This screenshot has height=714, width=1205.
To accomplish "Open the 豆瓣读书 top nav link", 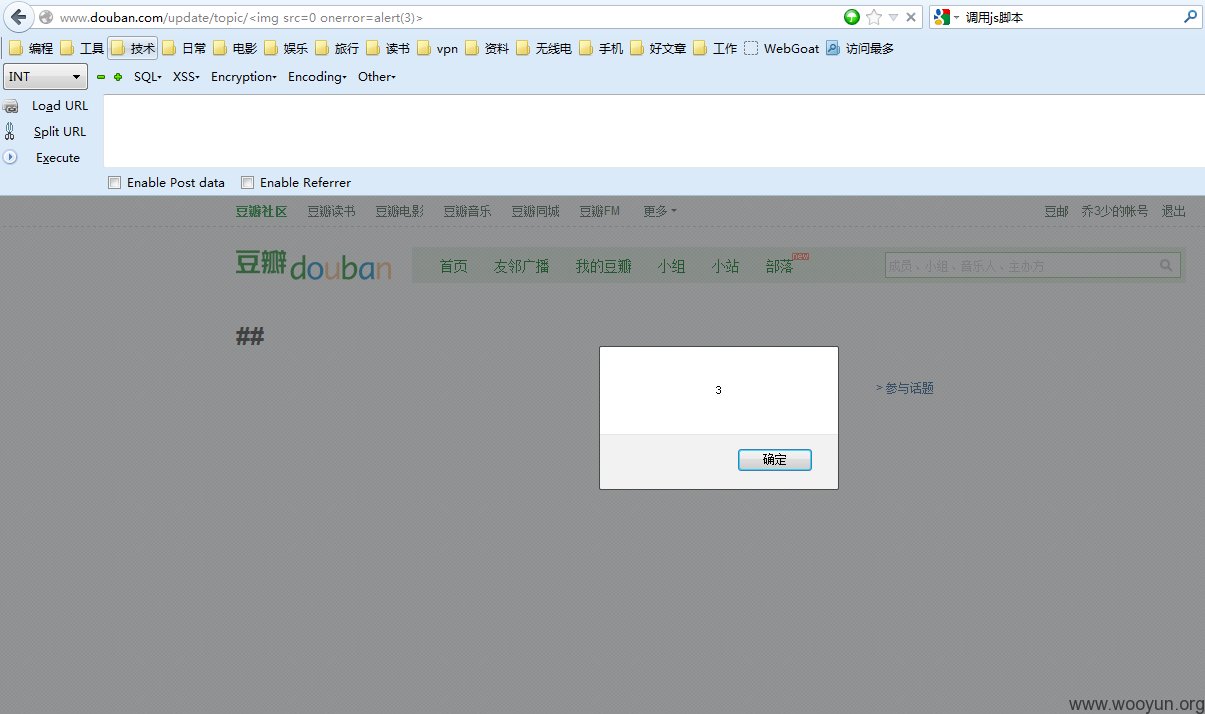I will click(x=331, y=212).
